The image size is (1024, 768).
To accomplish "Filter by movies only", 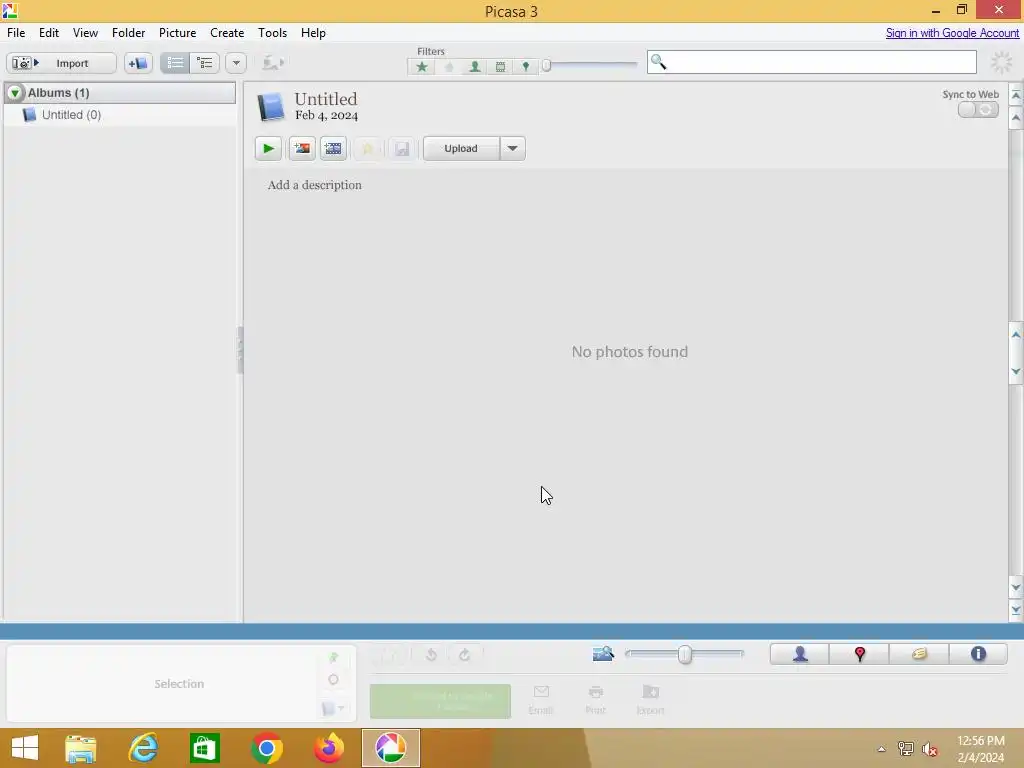I will (500, 67).
